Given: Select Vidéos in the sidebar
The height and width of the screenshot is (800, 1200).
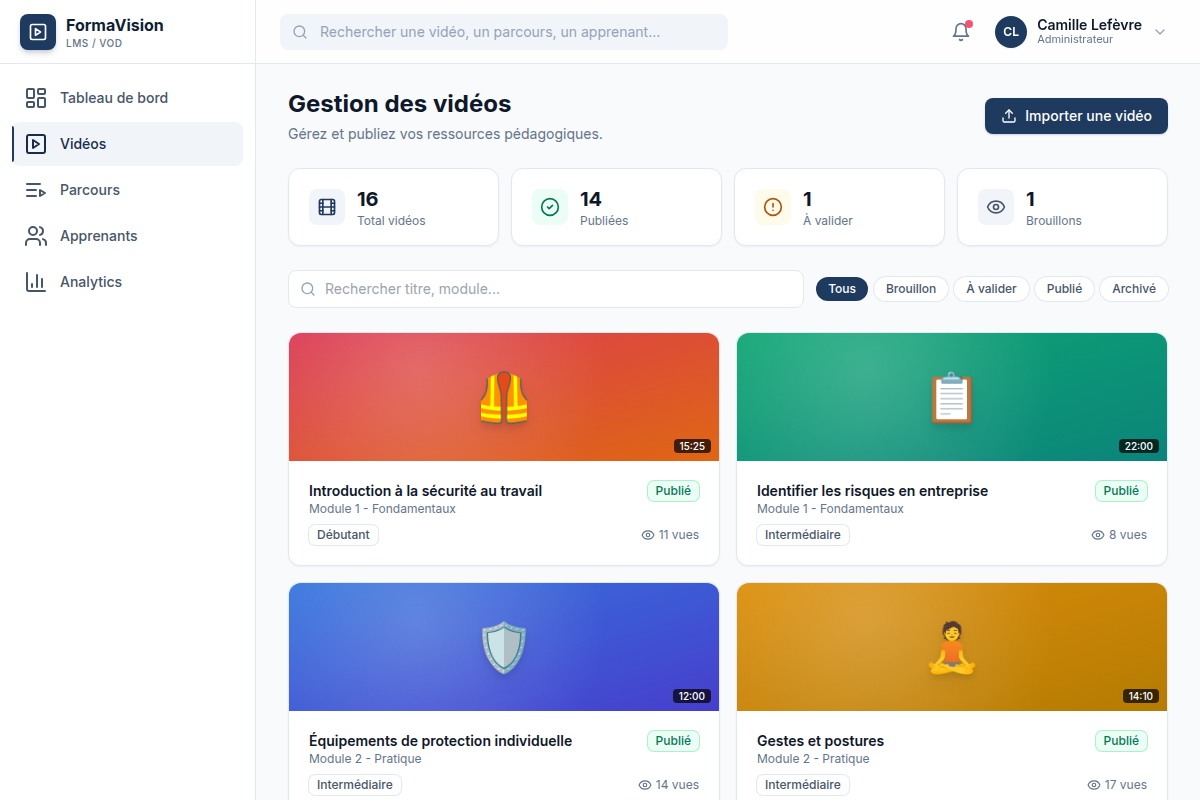Looking at the screenshot, I should (x=127, y=144).
